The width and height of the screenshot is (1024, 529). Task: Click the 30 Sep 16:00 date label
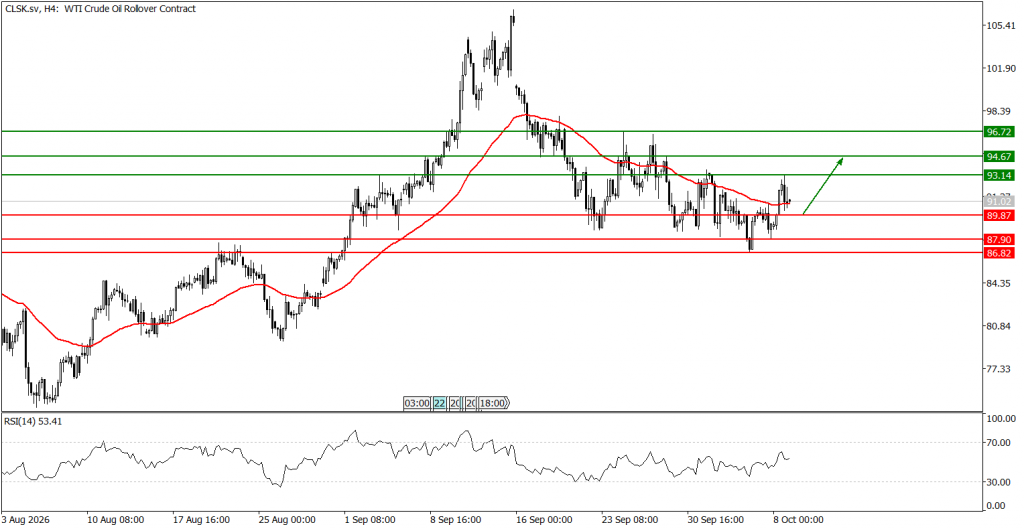[715, 520]
